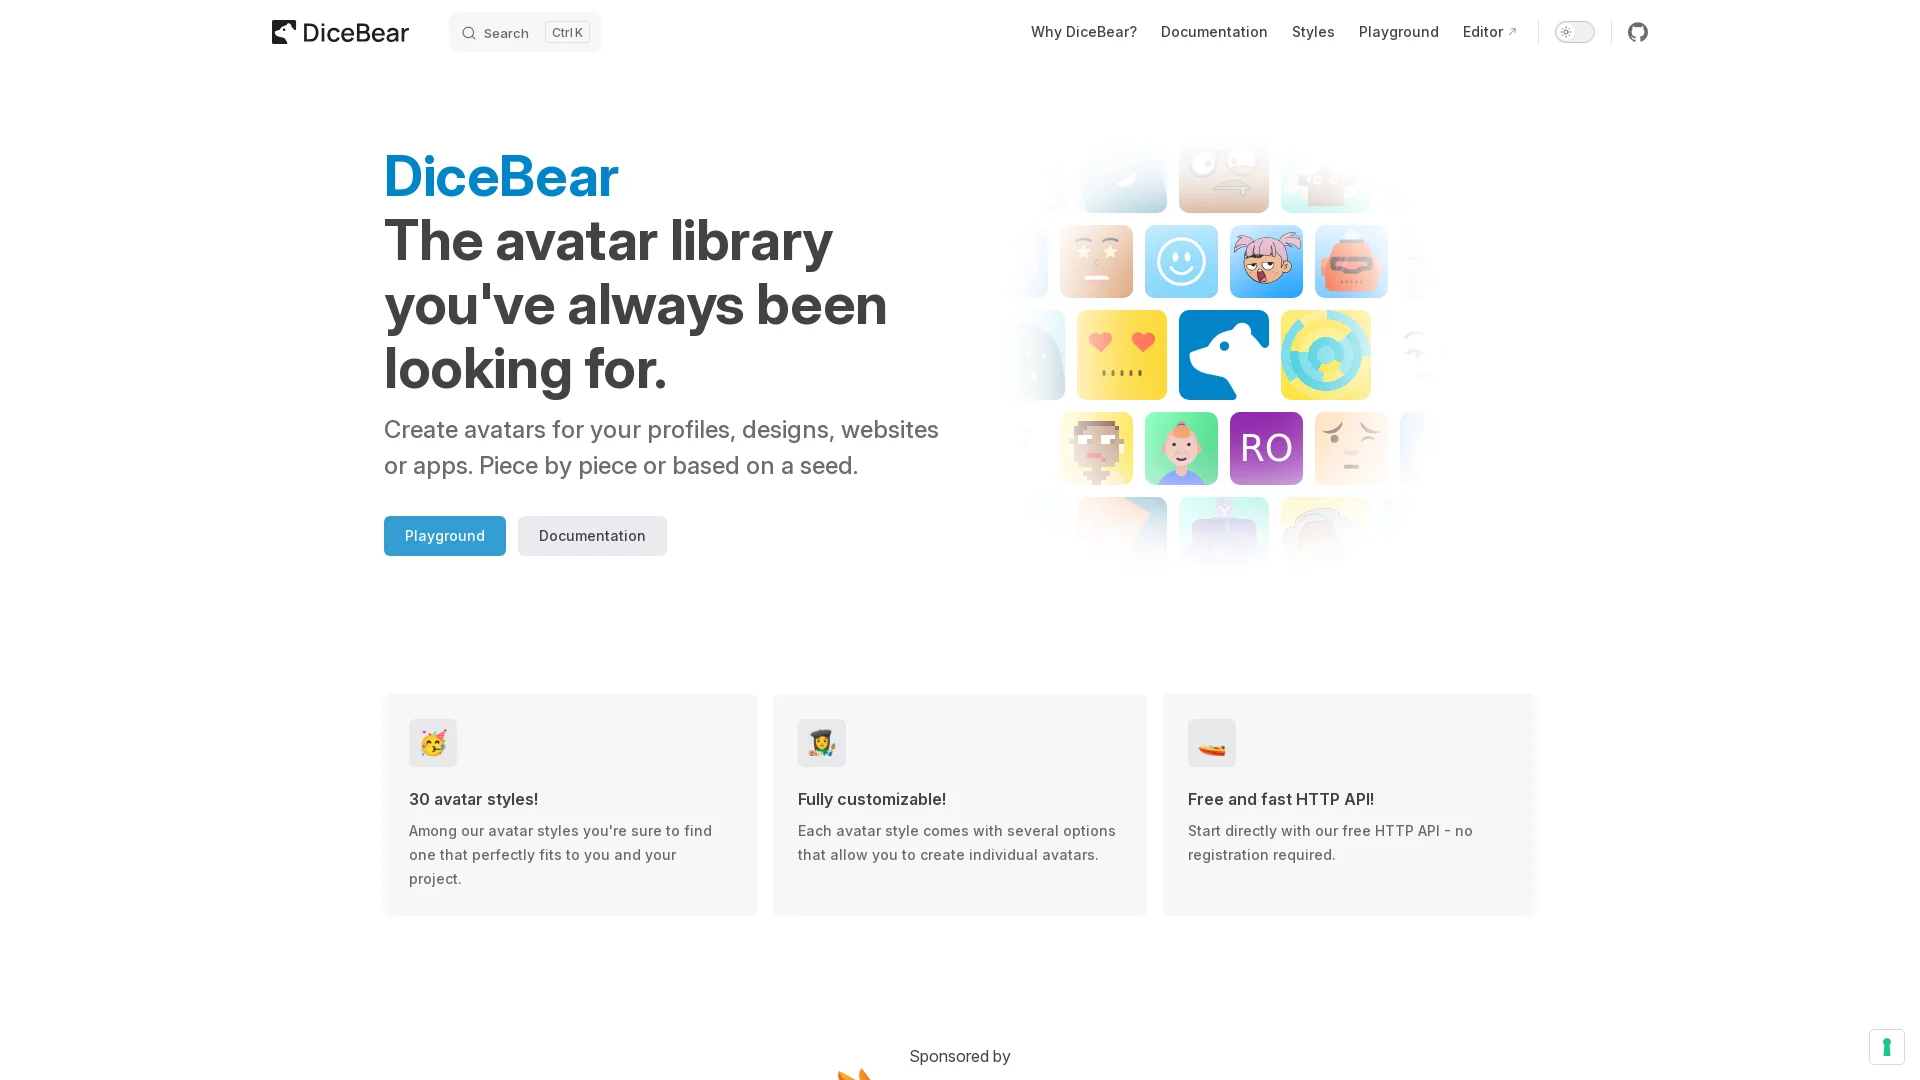Image resolution: width=1920 pixels, height=1080 pixels.
Task: Toggle the light/dark theme switch
Action: (x=1575, y=32)
